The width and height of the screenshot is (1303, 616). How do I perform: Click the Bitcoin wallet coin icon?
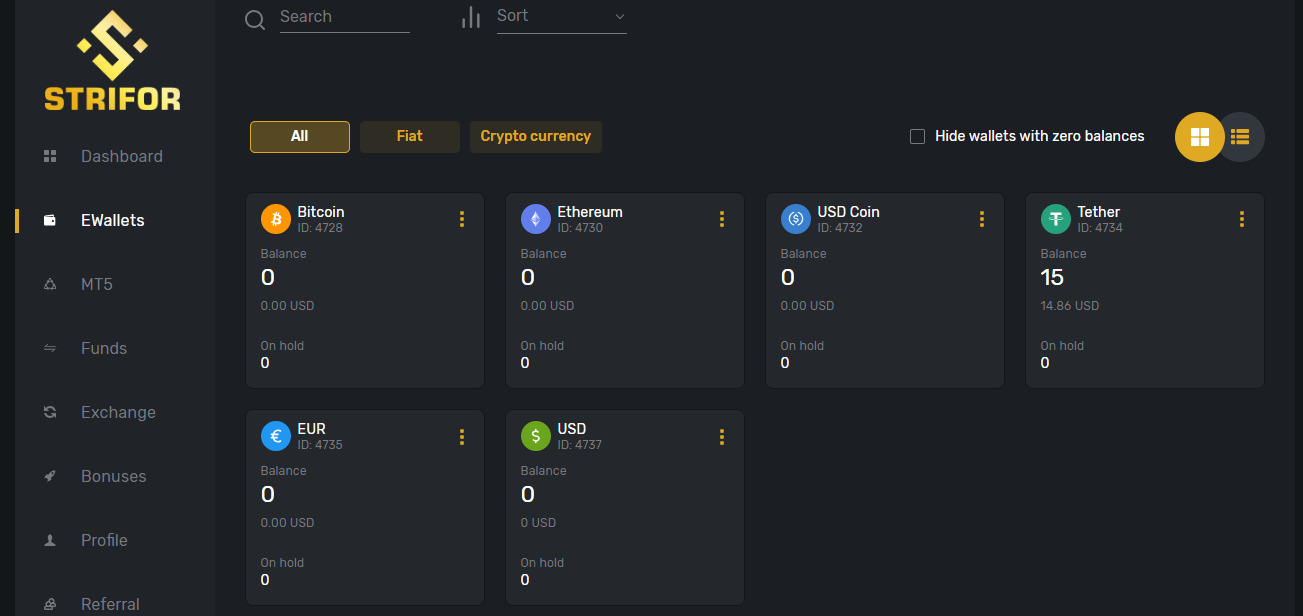coord(275,219)
